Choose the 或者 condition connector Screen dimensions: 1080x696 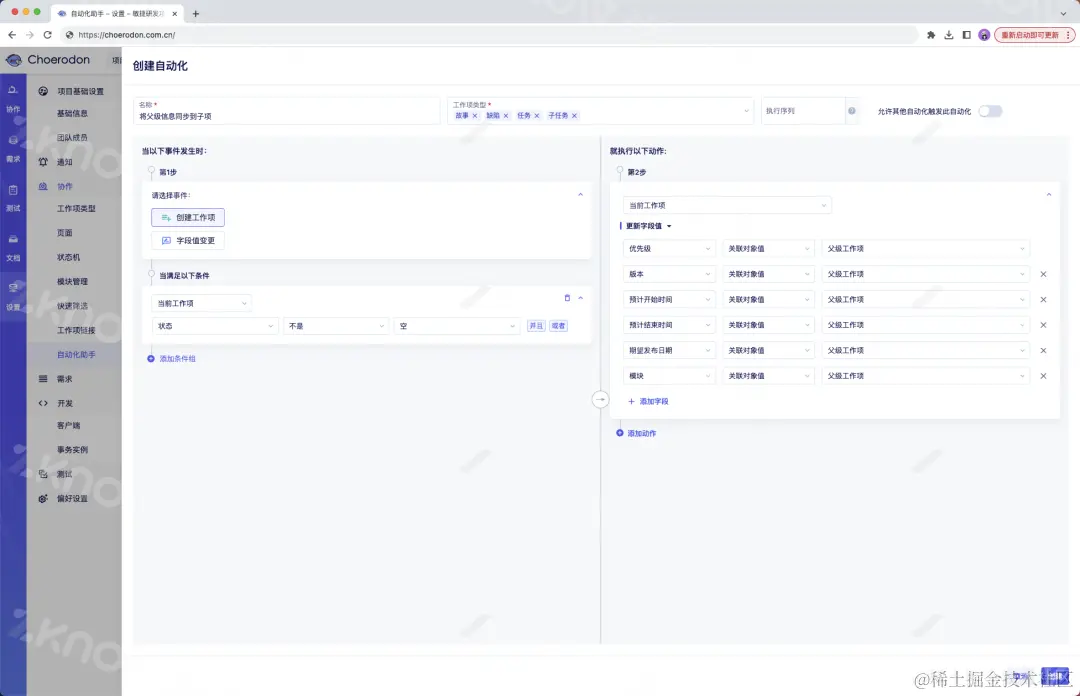pyautogui.click(x=559, y=326)
